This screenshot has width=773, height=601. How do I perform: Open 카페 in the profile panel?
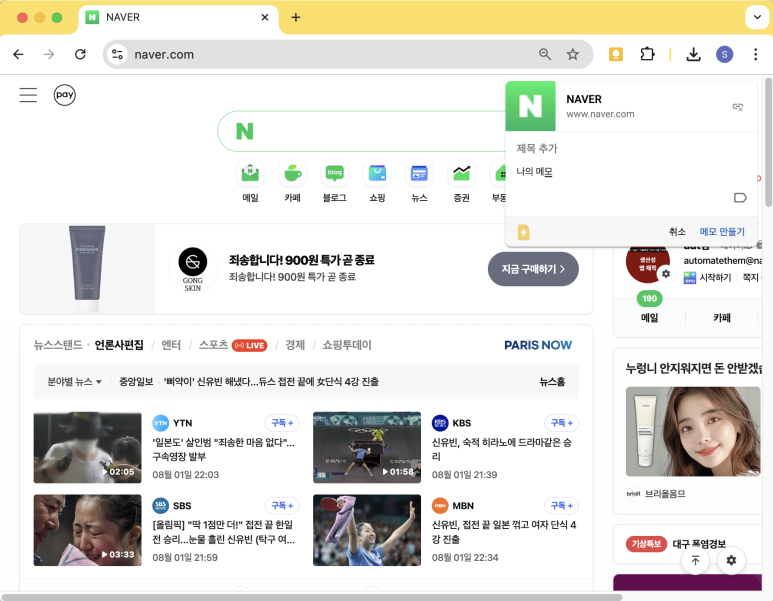(722, 318)
